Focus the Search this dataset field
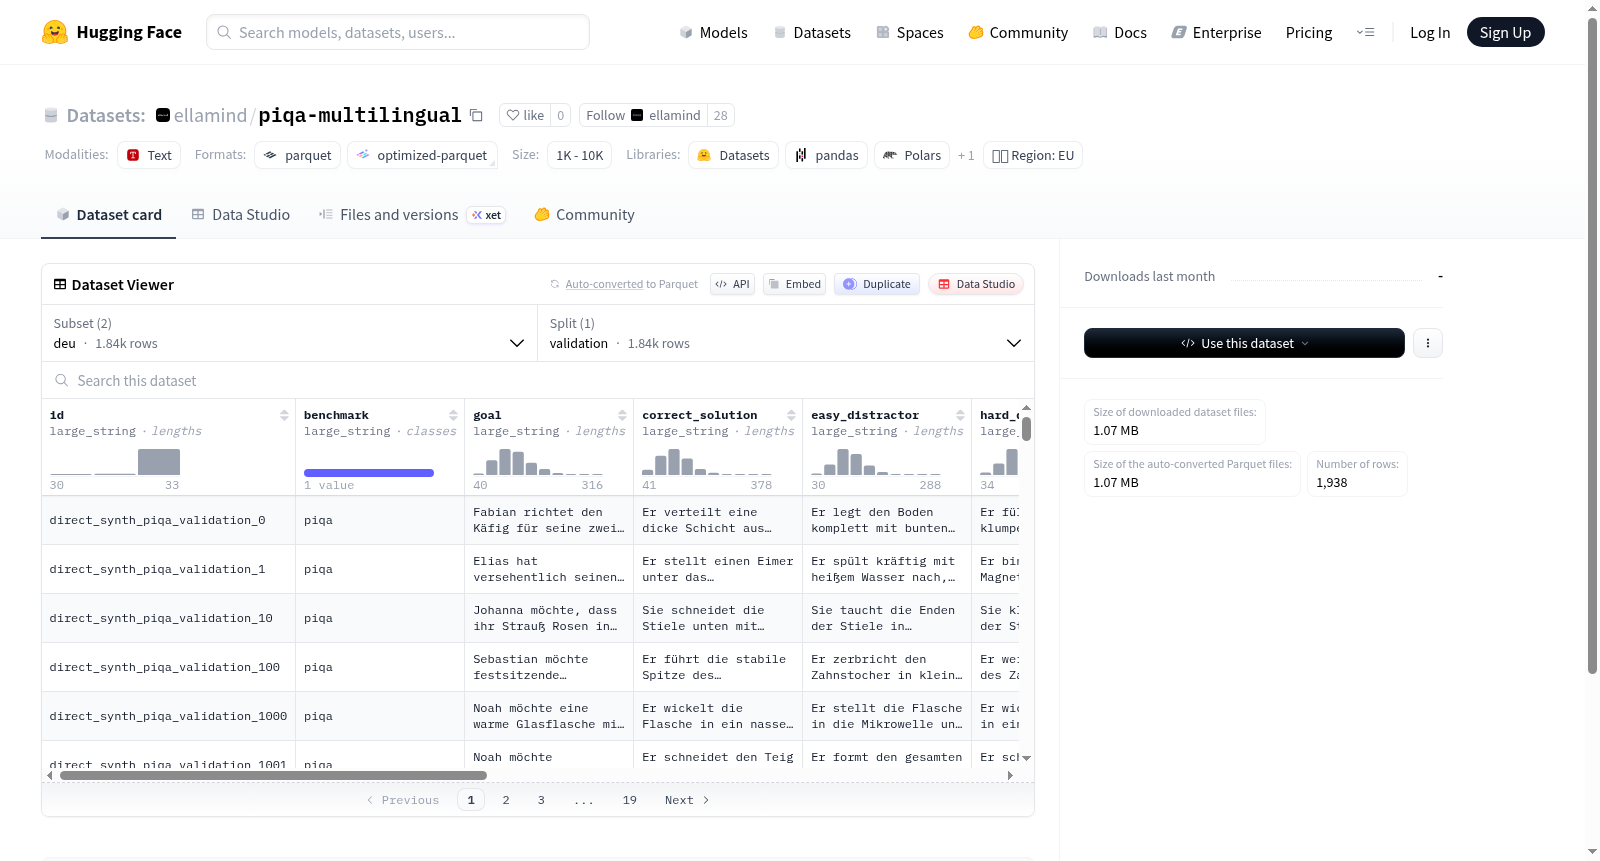Screen dimensions: 1600x861 coord(538,380)
